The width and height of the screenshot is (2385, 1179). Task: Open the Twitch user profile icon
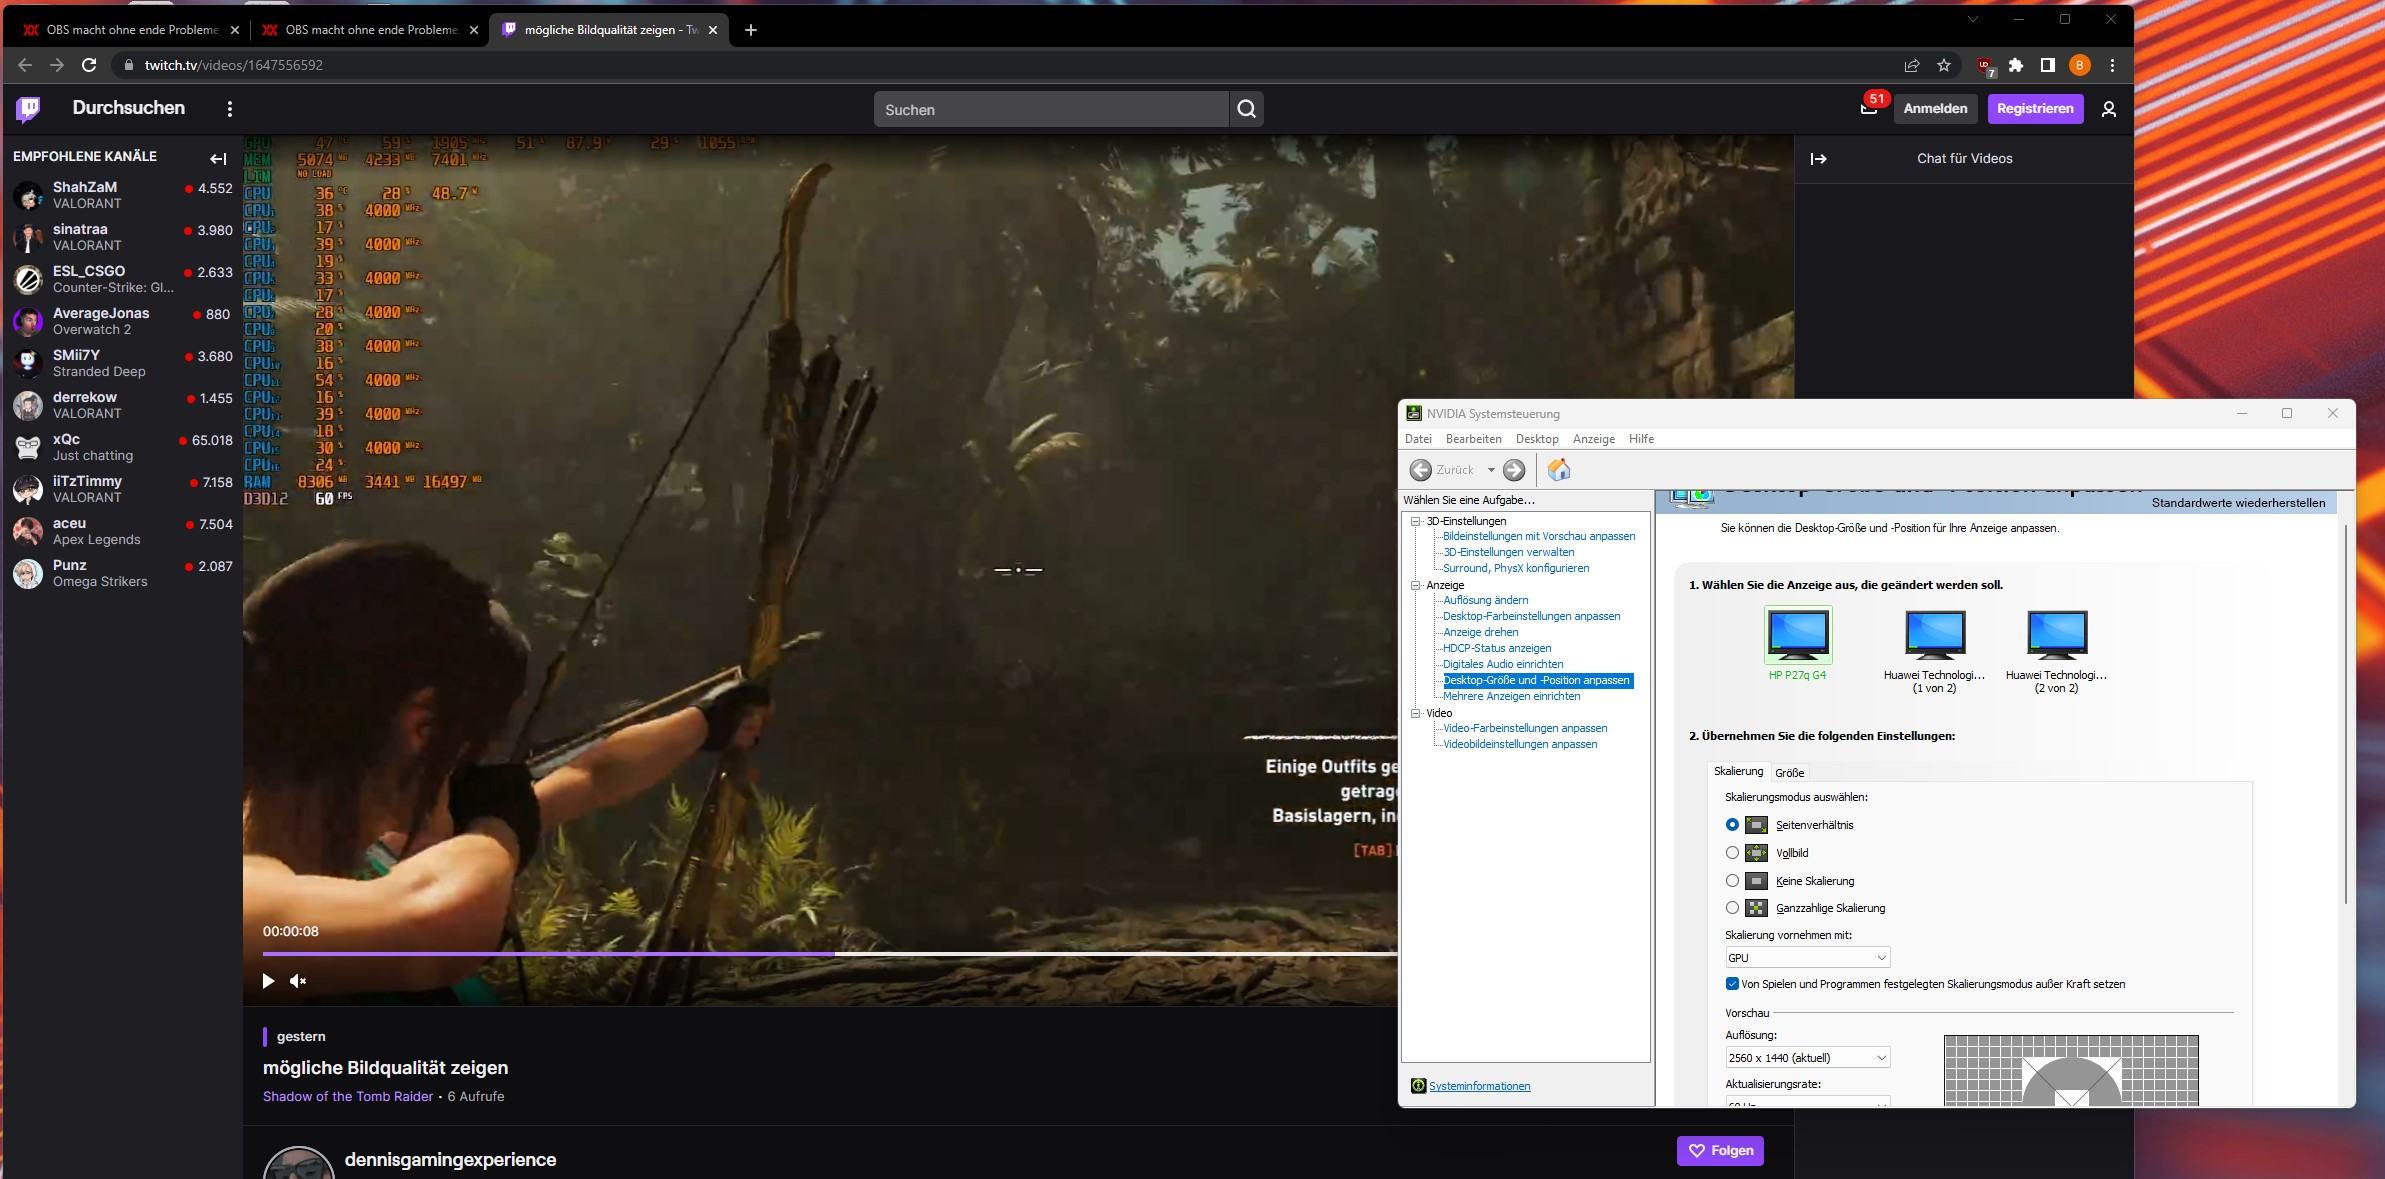(2109, 109)
